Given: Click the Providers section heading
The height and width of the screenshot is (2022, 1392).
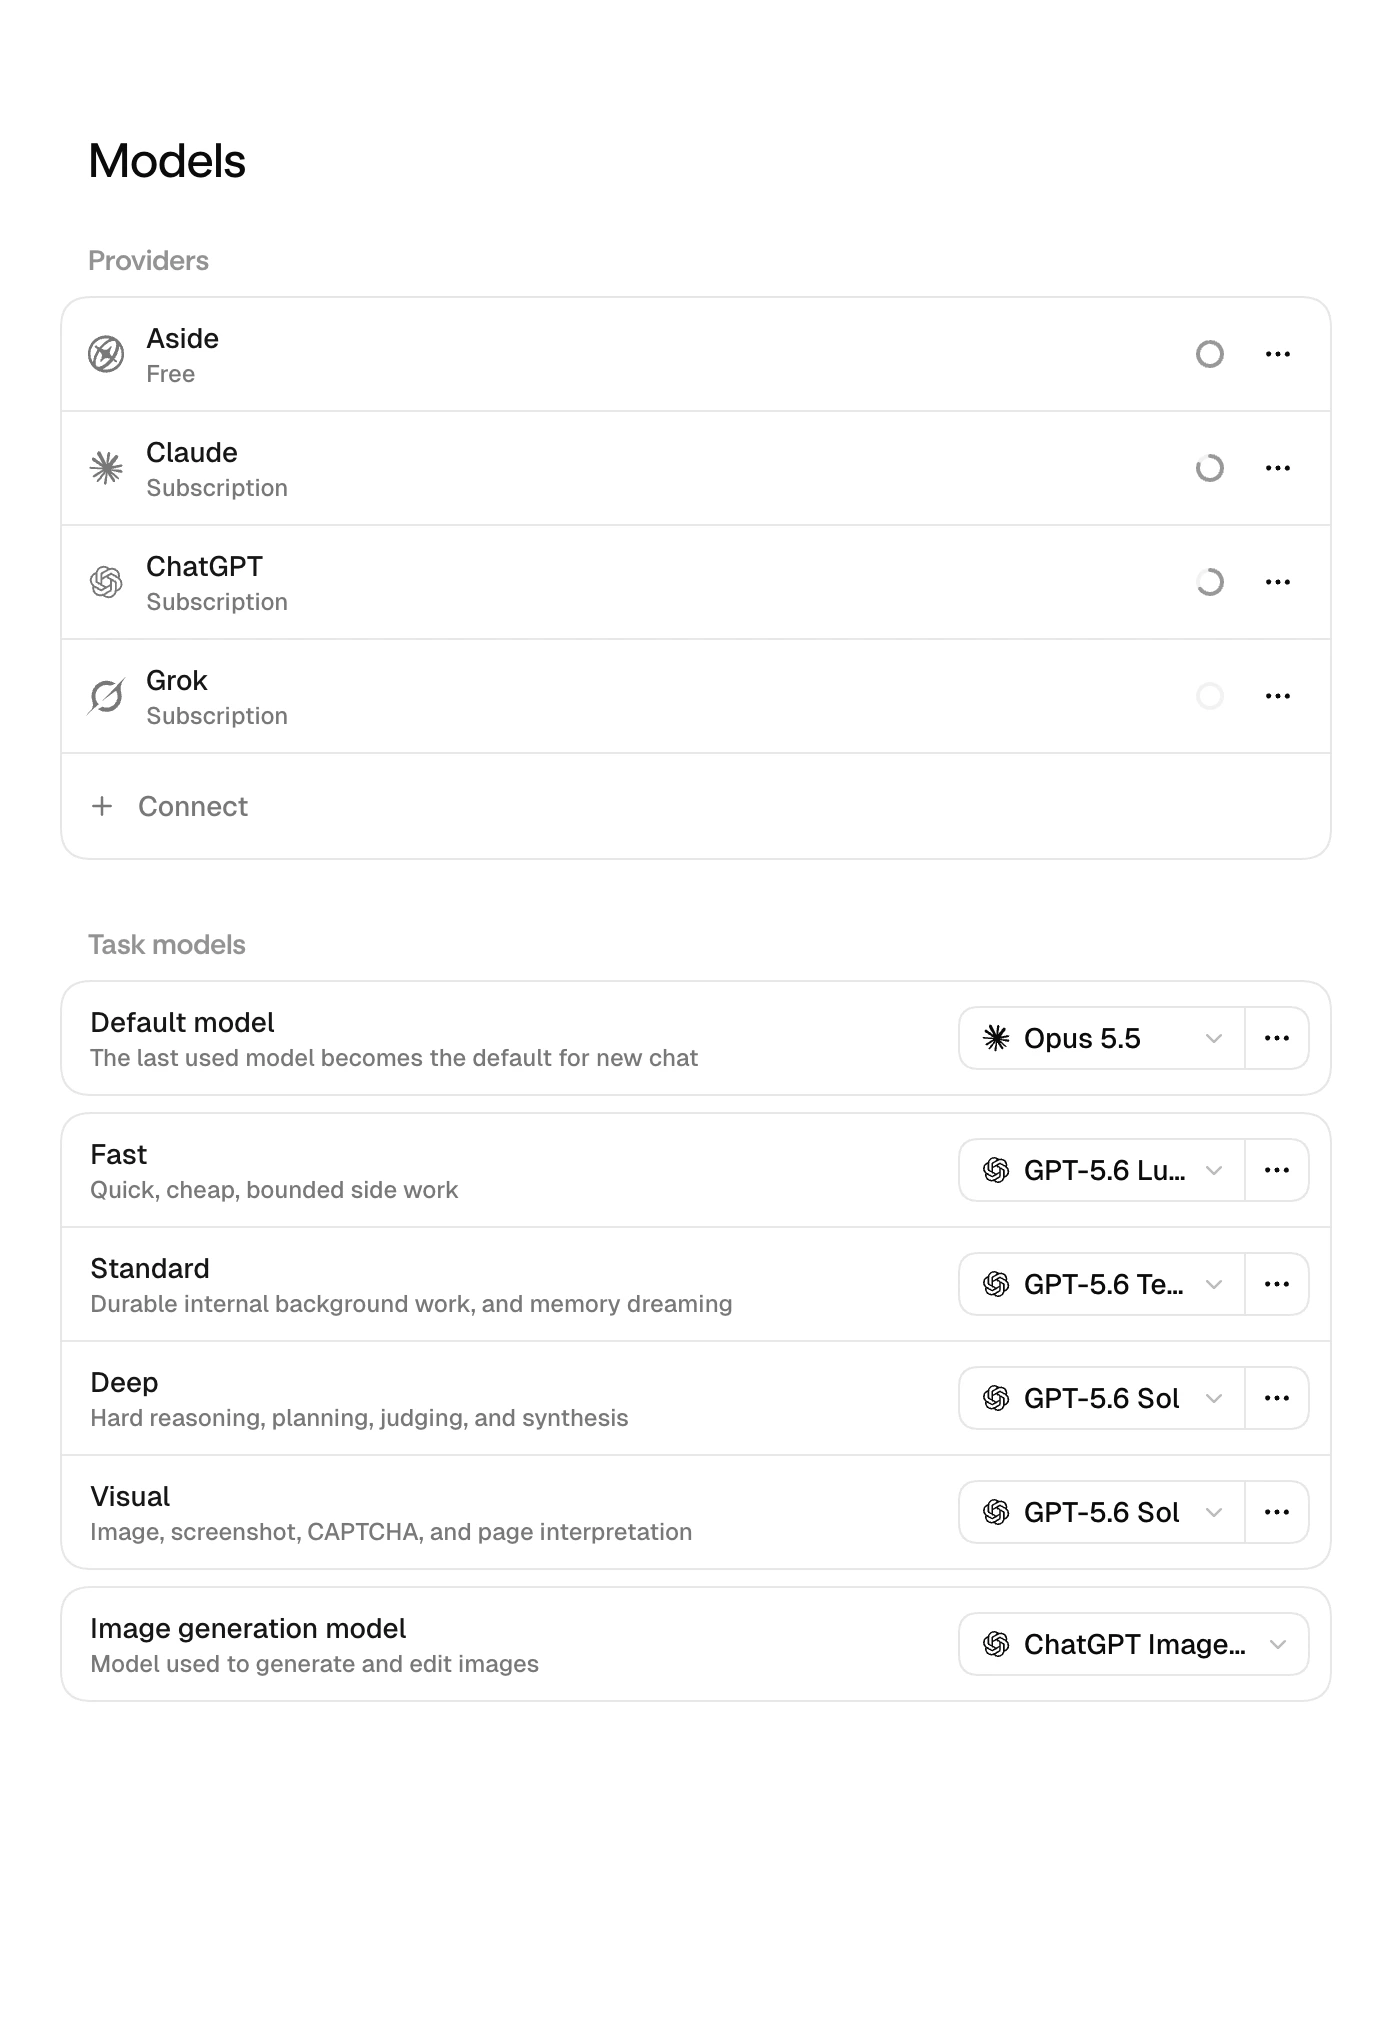Looking at the screenshot, I should tap(148, 260).
